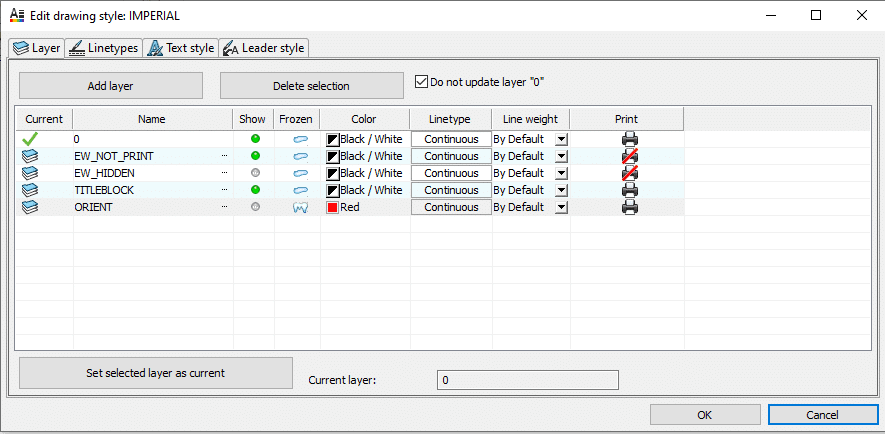Open the Continuous linetype selector for EW_HIDDEN
Screen dimensions: 885x434
(451, 173)
